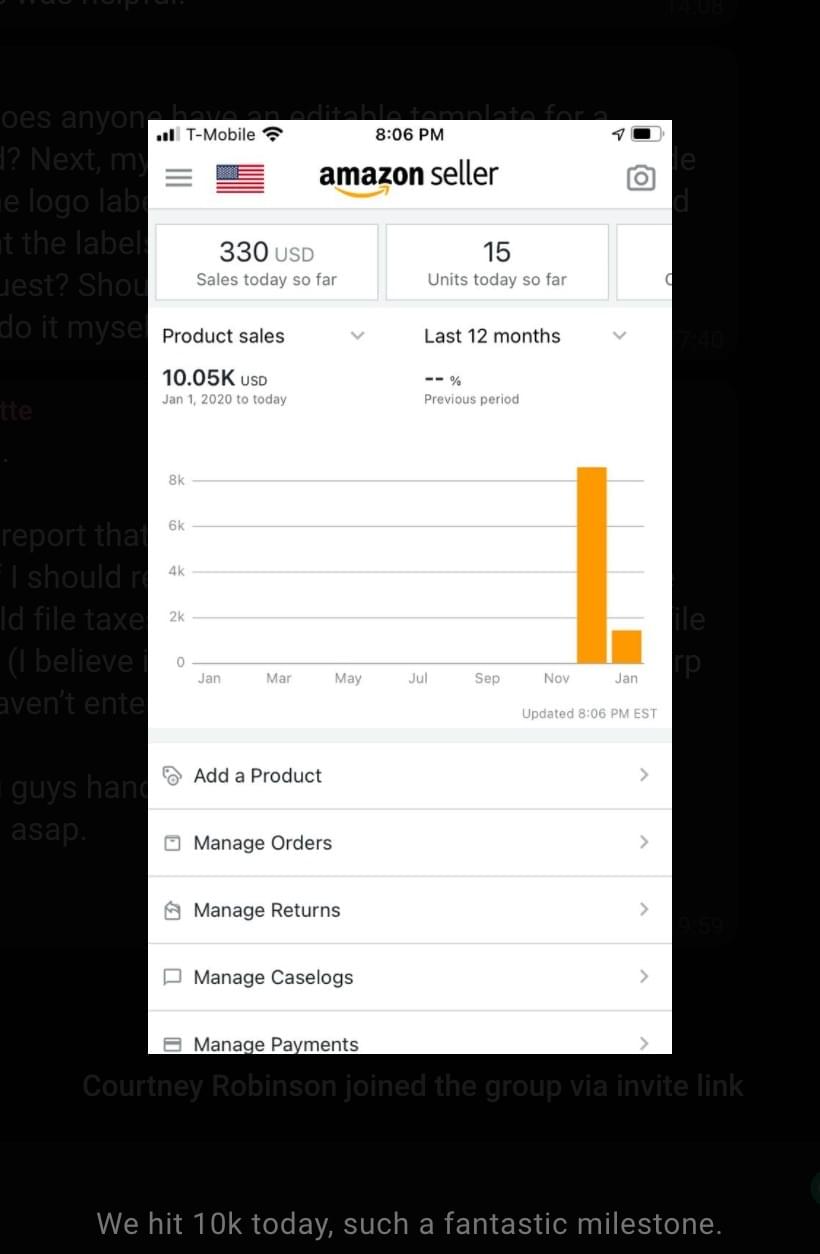Select the Manage Payments menu item
The image size is (820, 1254).
pyautogui.click(x=276, y=1043)
